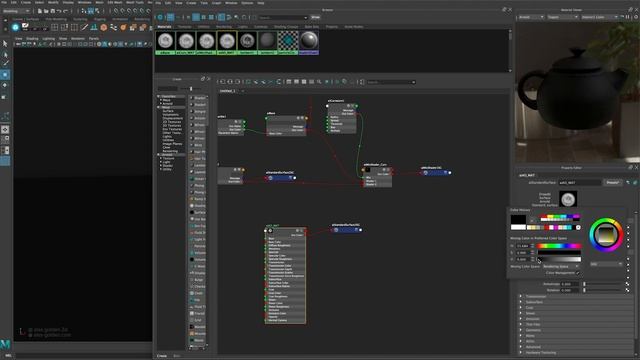
Task: Expand the Thin Film section
Action: tap(520, 324)
